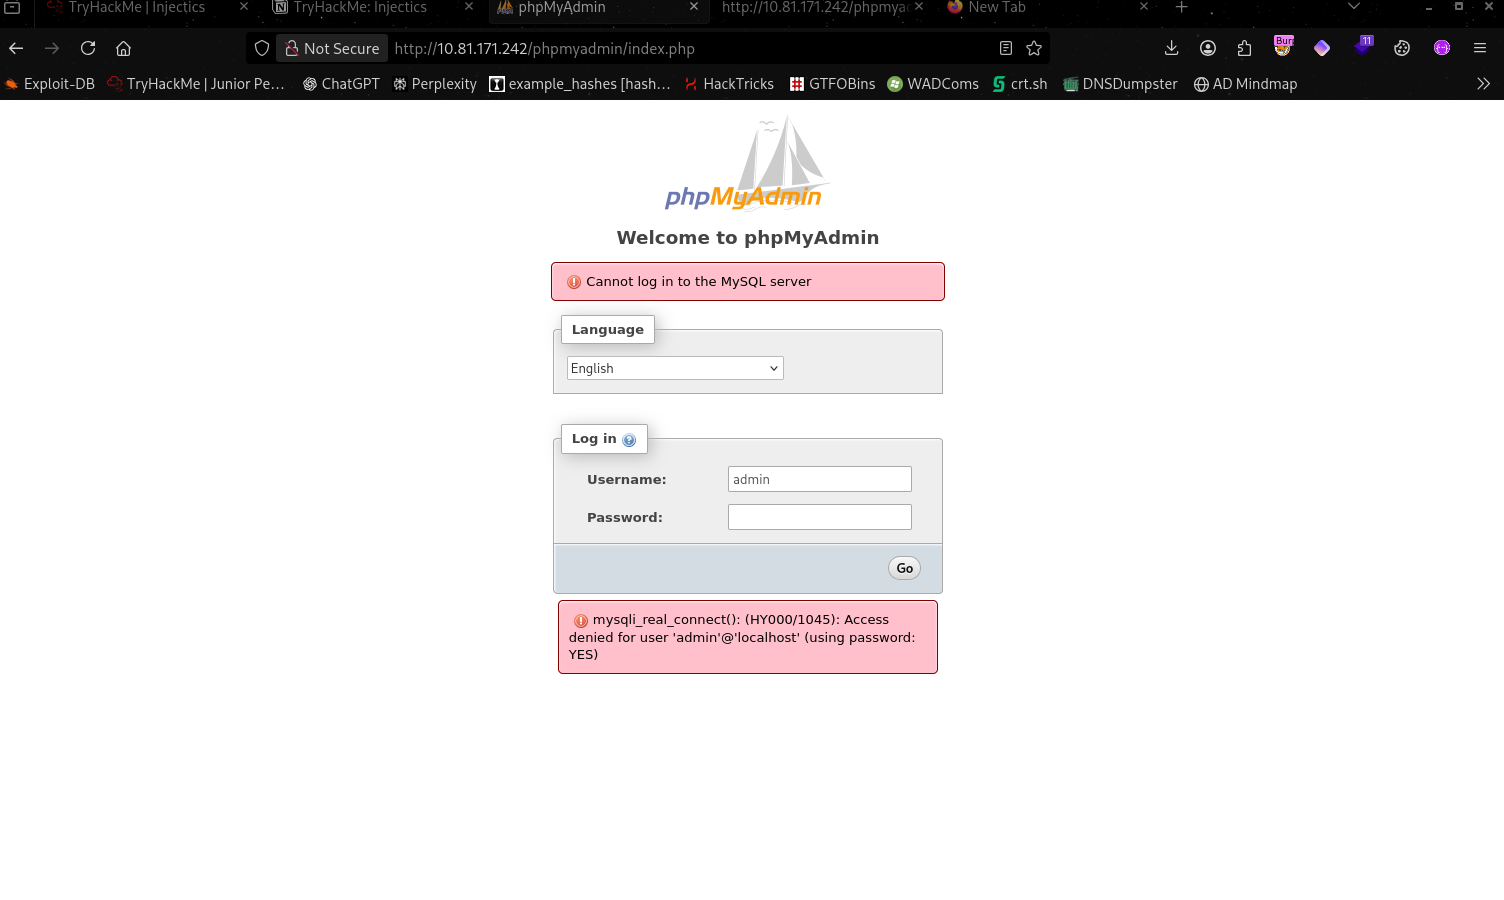Image resolution: width=1504 pixels, height=900 pixels.
Task: Open the HackTricks bookmark
Action: 729,84
